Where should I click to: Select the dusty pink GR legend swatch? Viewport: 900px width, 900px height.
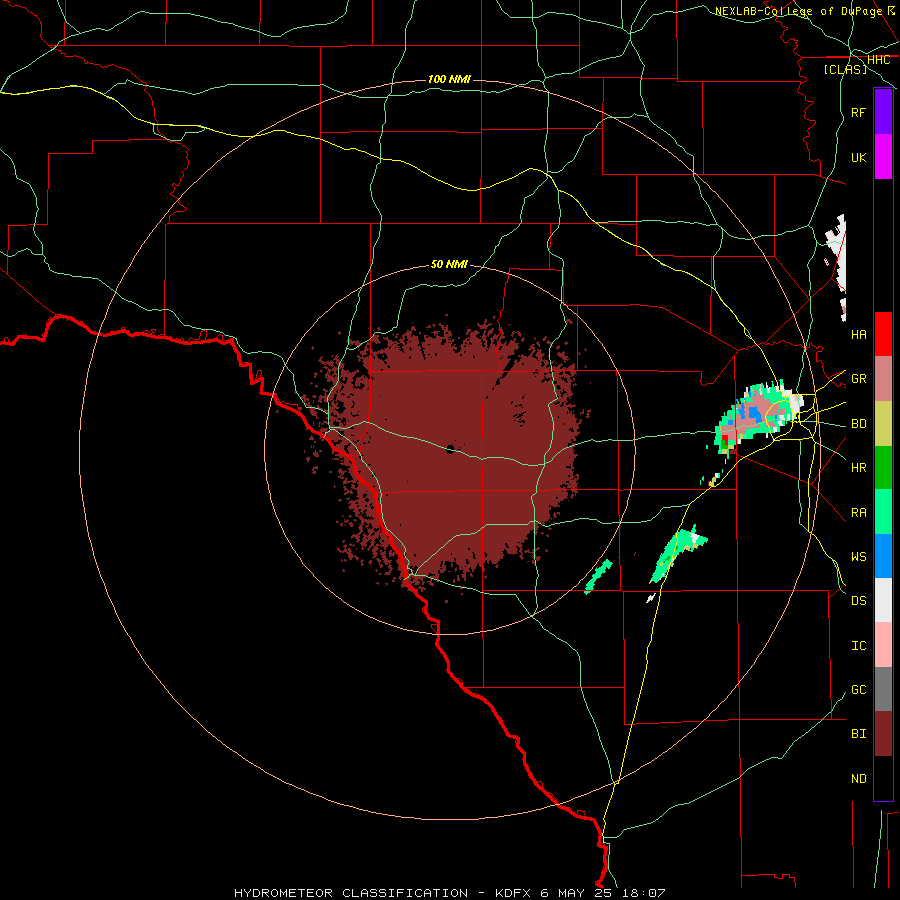883,379
